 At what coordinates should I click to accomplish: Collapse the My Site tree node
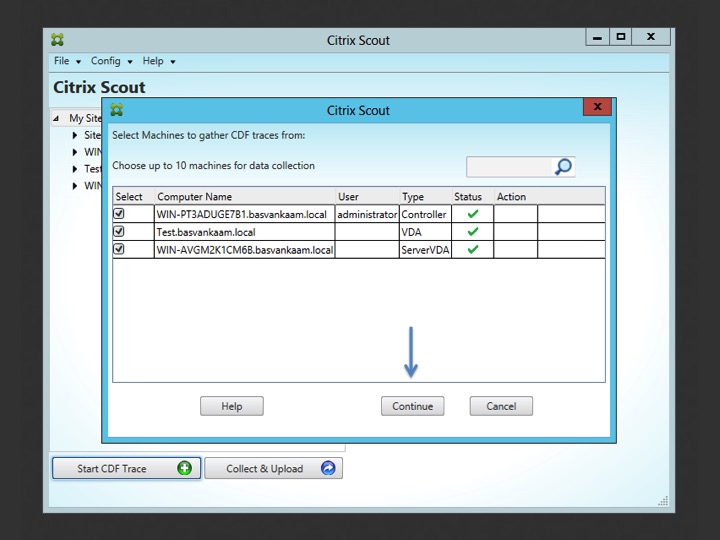56,118
